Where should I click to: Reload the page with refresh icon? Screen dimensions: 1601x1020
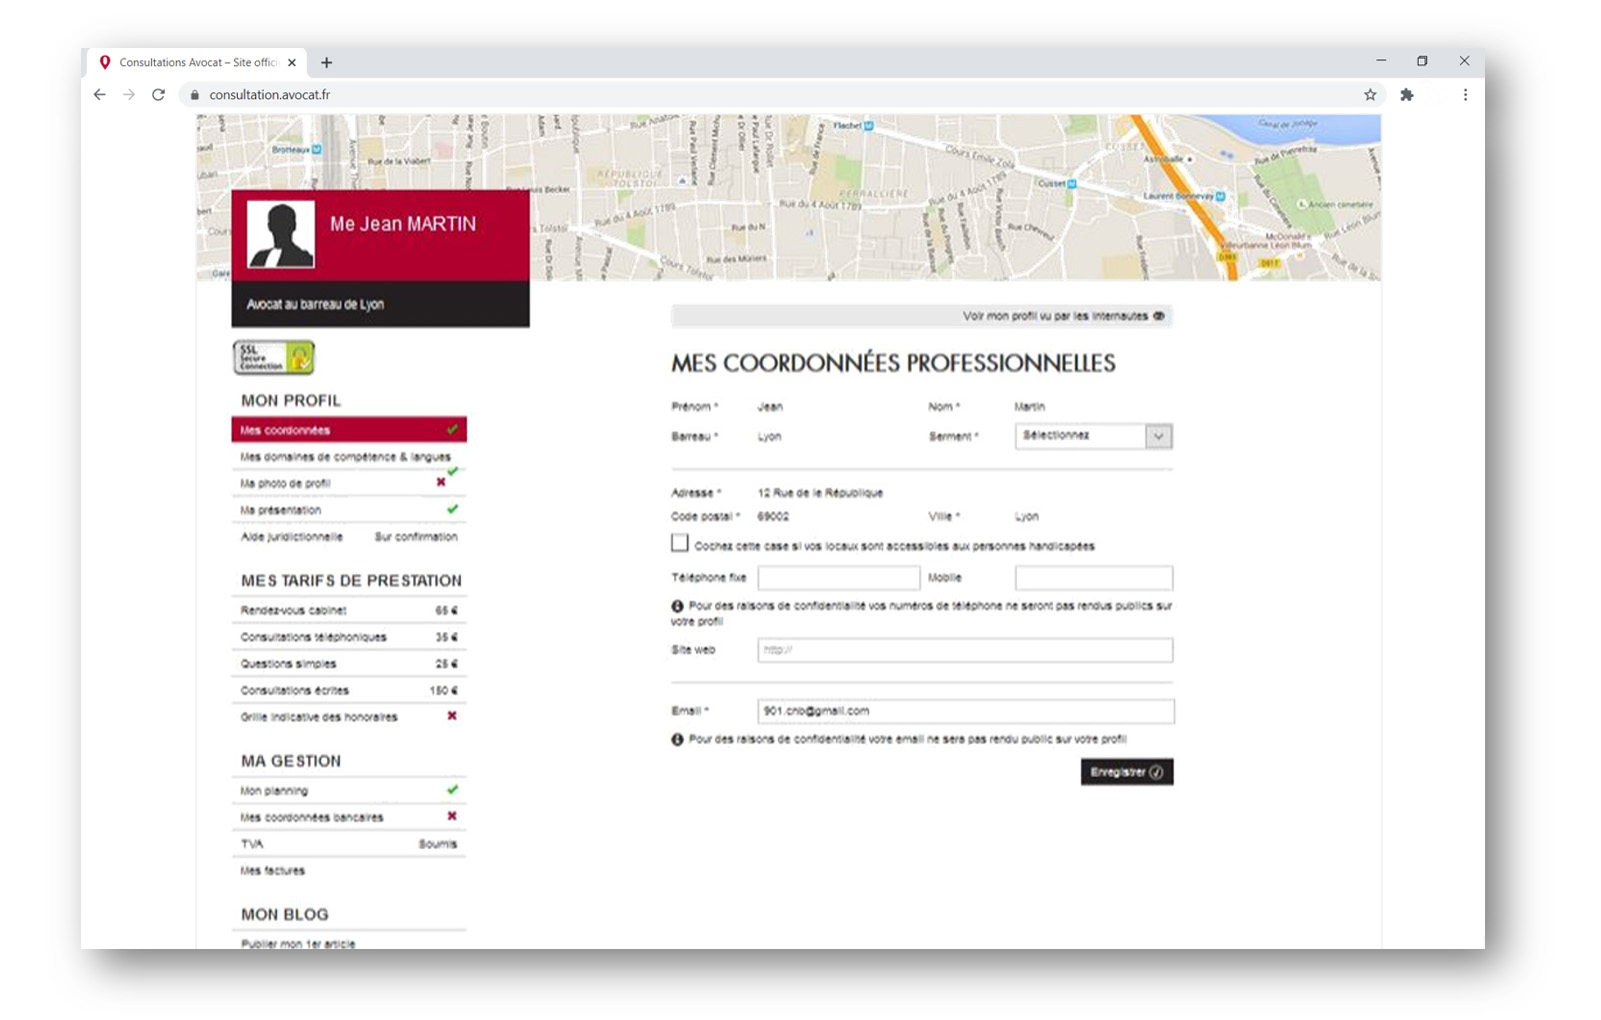click(158, 95)
